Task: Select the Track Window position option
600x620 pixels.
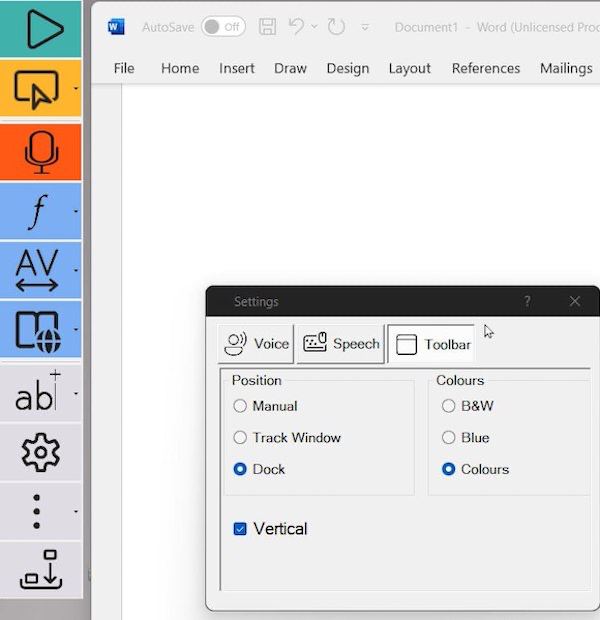Action: 240,437
